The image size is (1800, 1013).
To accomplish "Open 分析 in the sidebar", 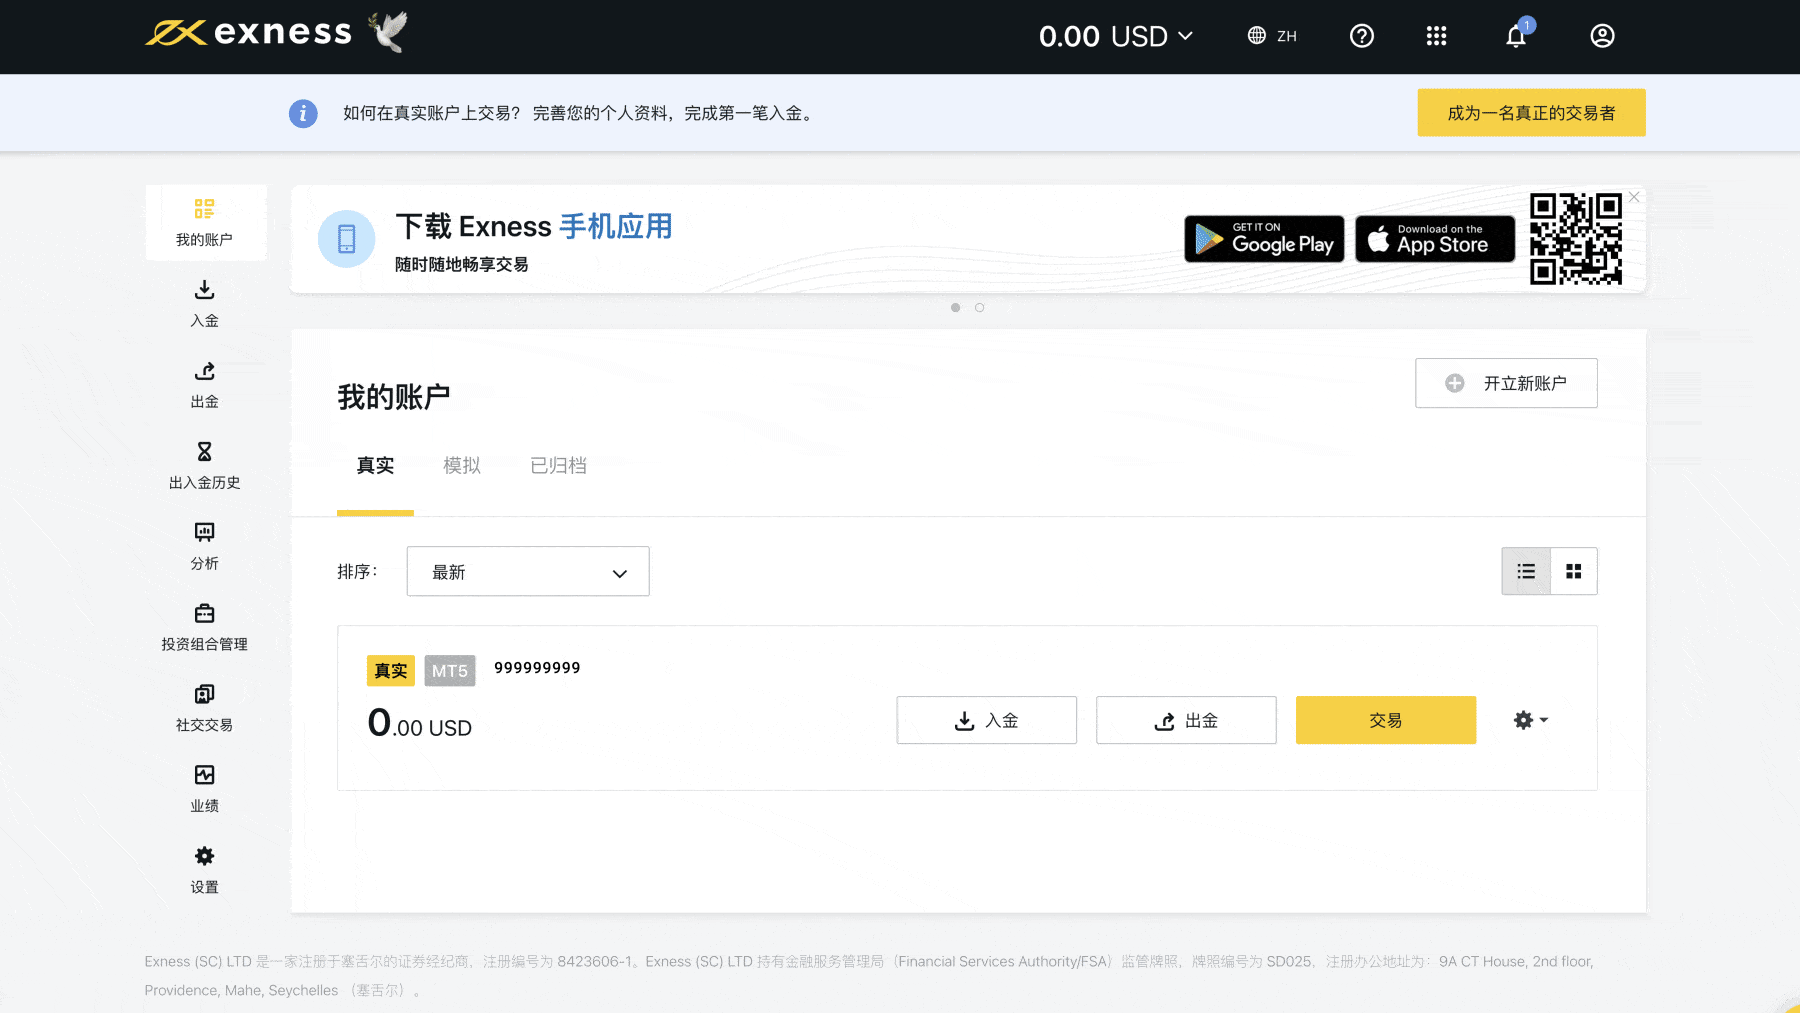I will pyautogui.click(x=205, y=547).
